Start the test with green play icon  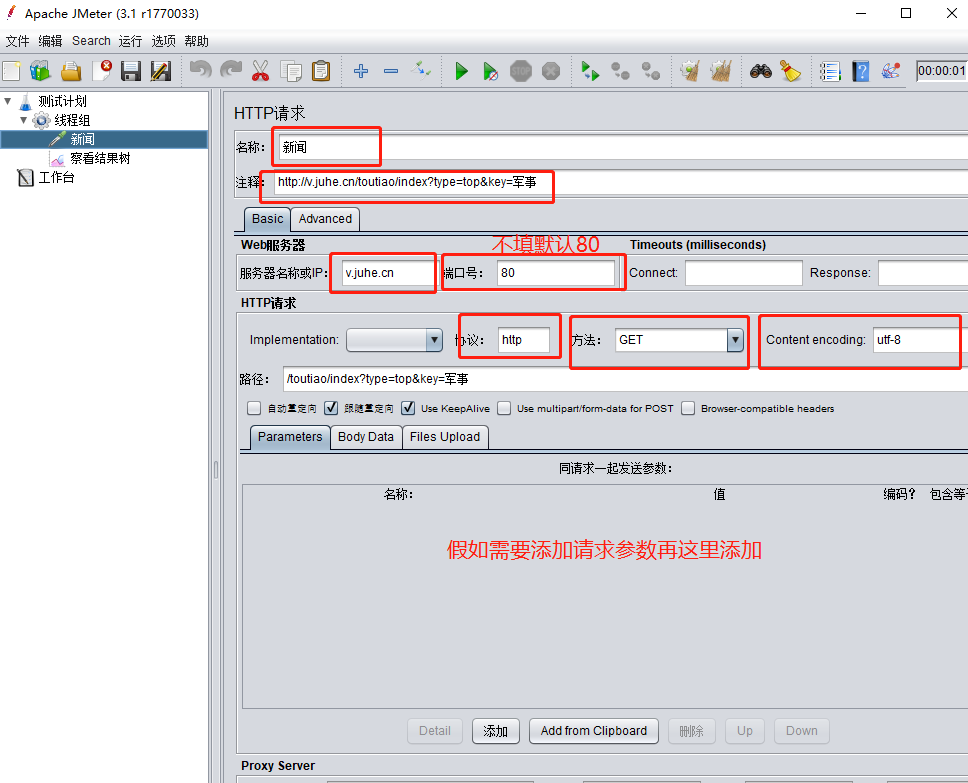tap(461, 71)
